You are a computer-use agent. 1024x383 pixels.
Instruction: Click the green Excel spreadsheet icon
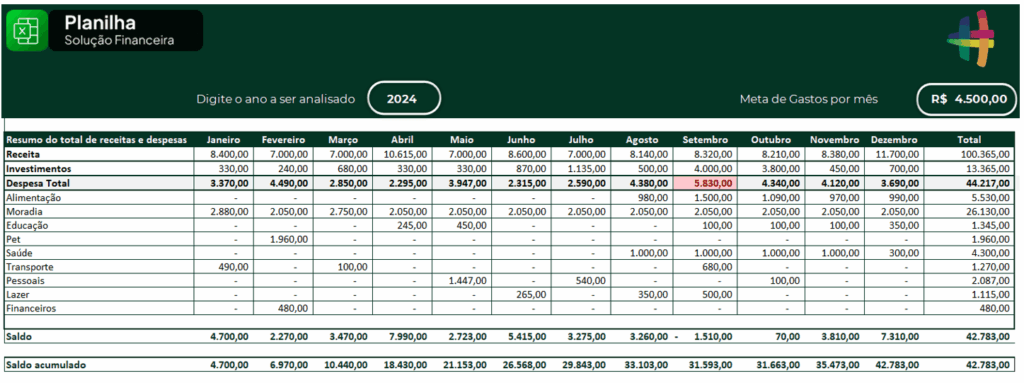27,30
